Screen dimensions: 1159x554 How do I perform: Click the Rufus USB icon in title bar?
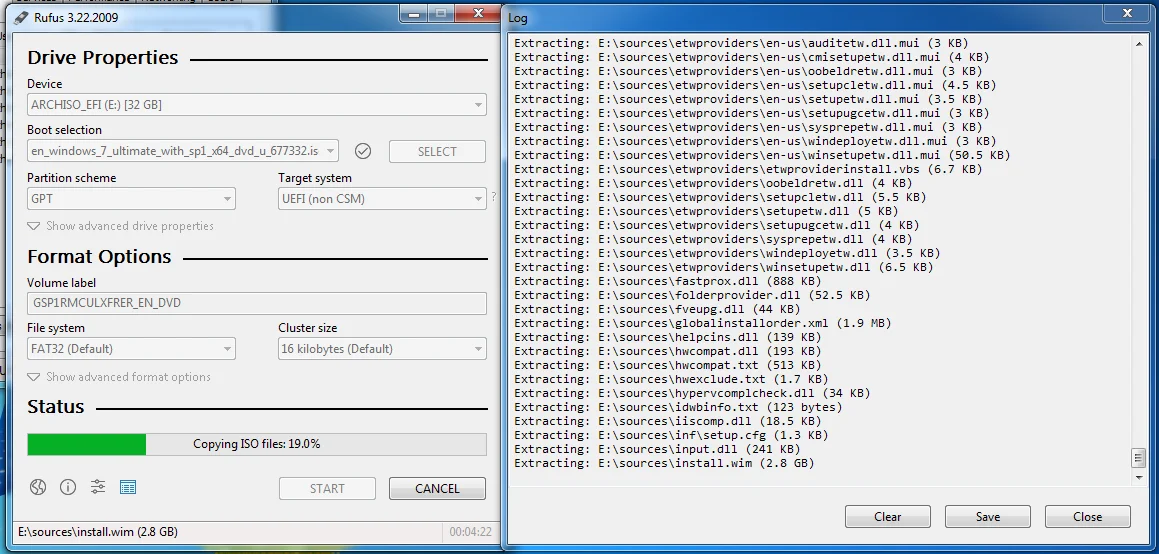tap(21, 17)
